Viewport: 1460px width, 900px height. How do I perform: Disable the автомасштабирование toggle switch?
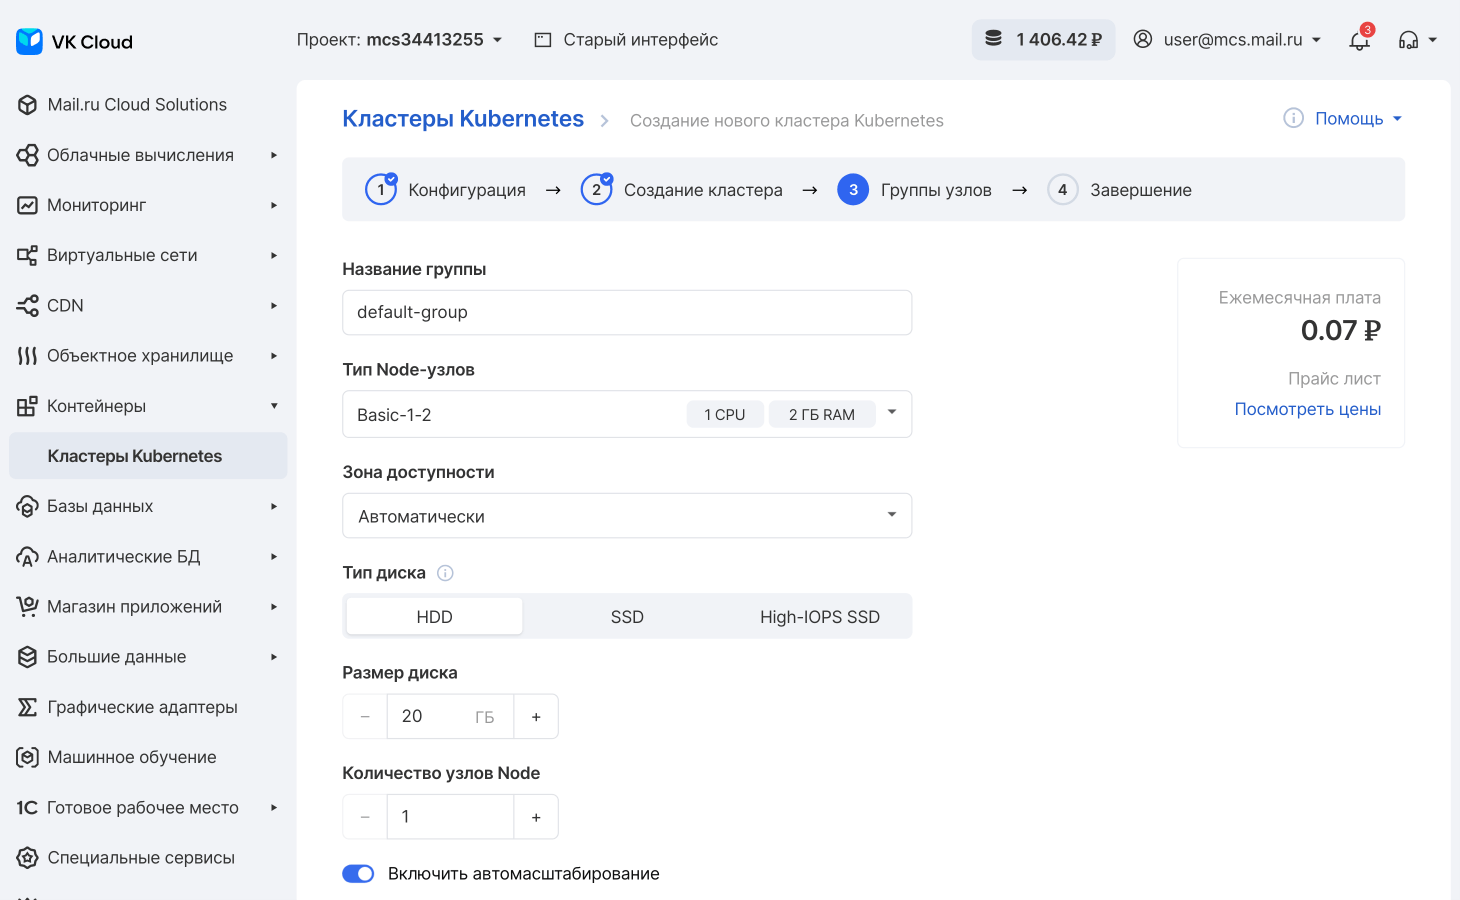(x=358, y=874)
